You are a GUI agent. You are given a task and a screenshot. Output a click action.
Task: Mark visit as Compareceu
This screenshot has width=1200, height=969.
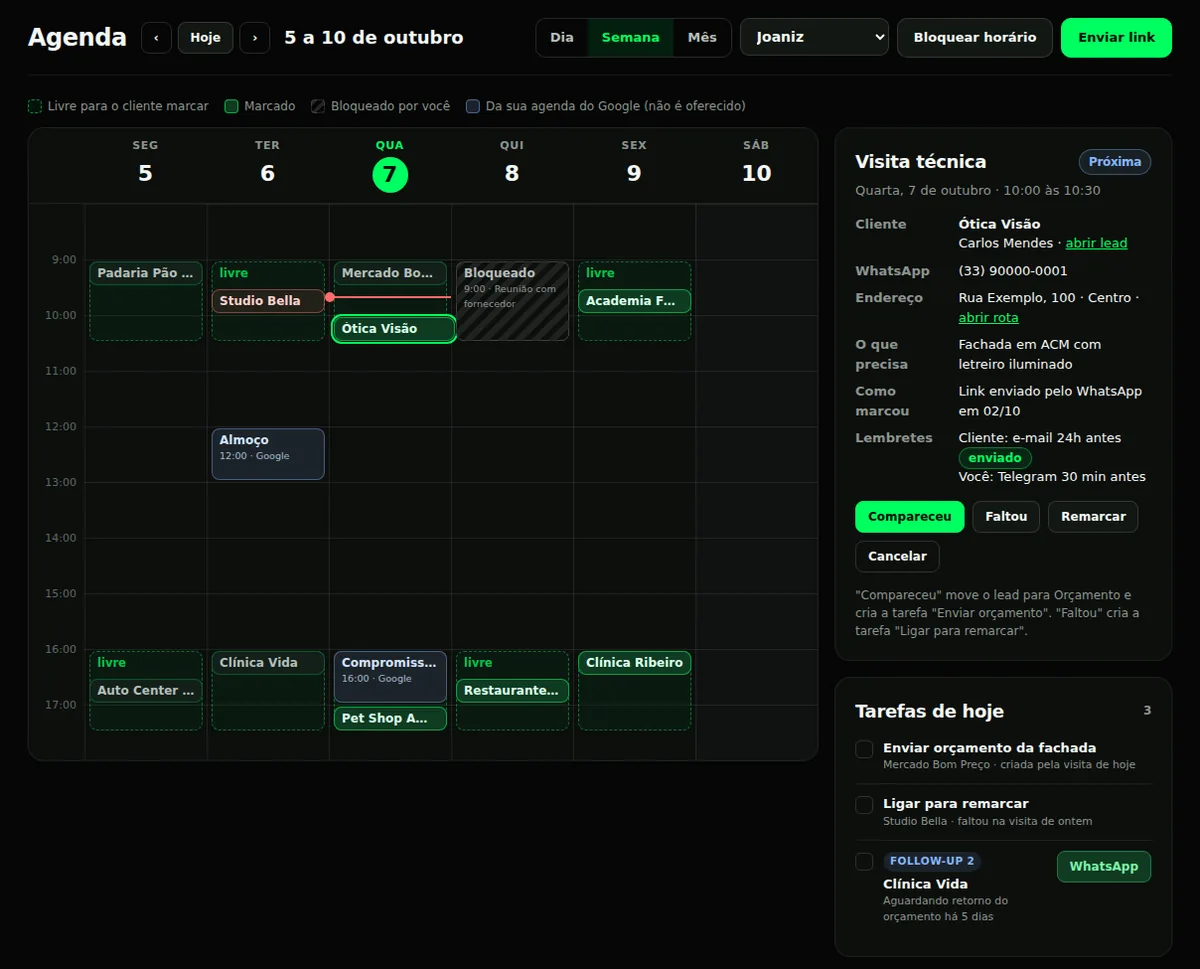[x=910, y=517]
